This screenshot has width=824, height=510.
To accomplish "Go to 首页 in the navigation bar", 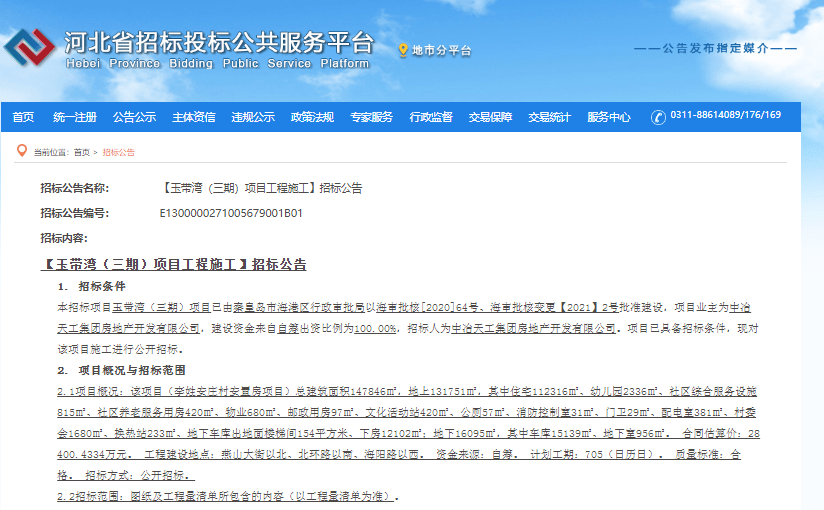I will [23, 117].
